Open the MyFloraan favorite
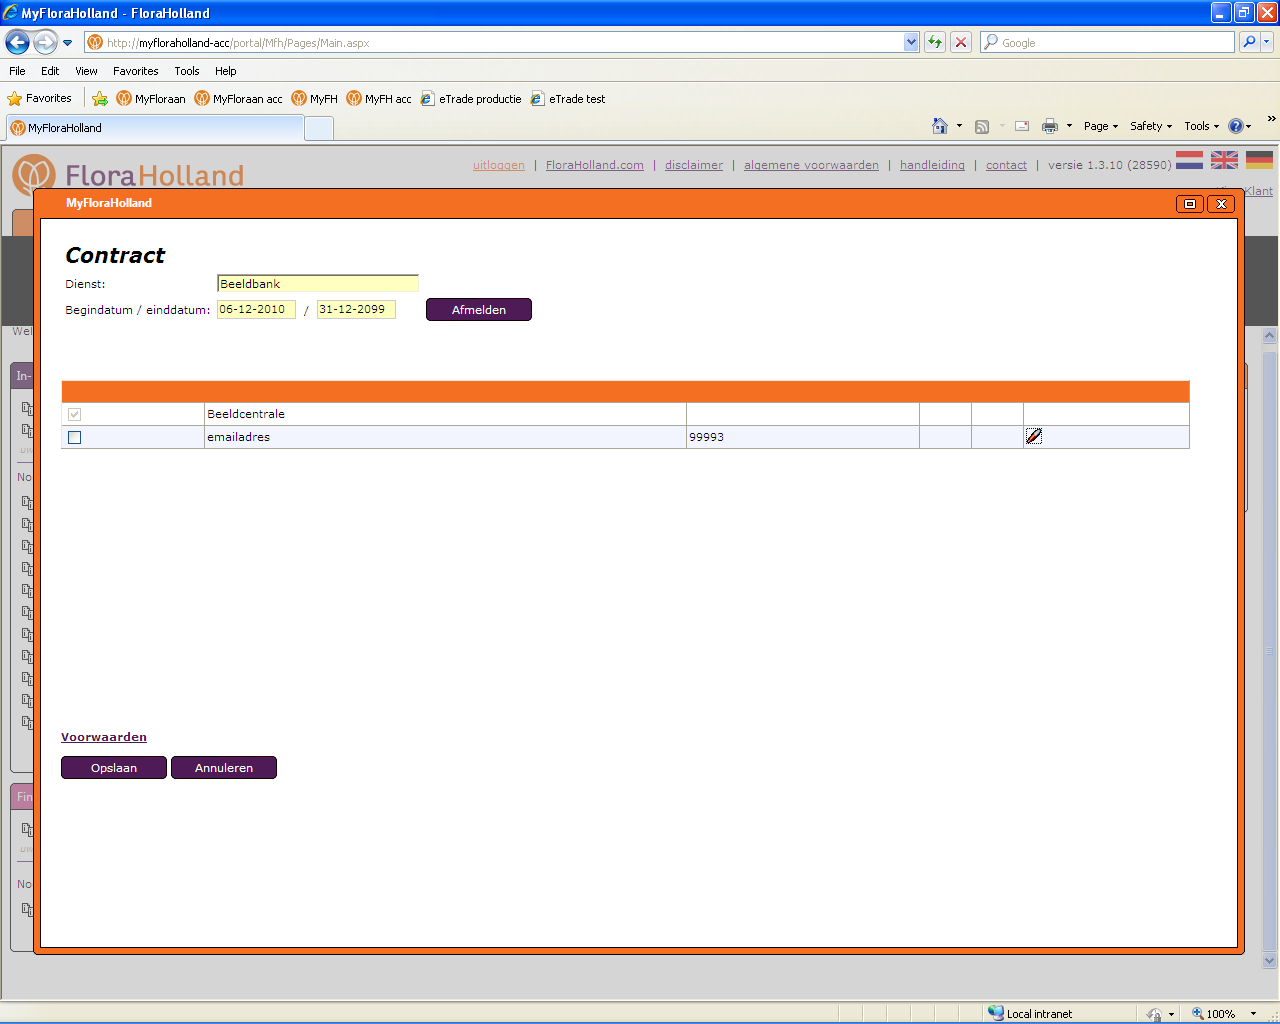This screenshot has height=1024, width=1280. point(151,98)
